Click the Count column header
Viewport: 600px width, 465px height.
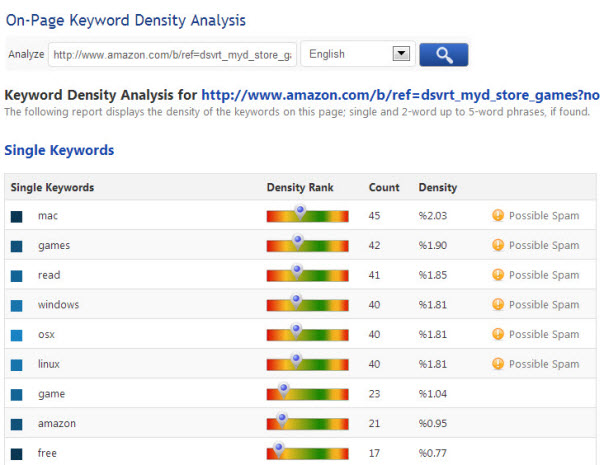coord(384,187)
